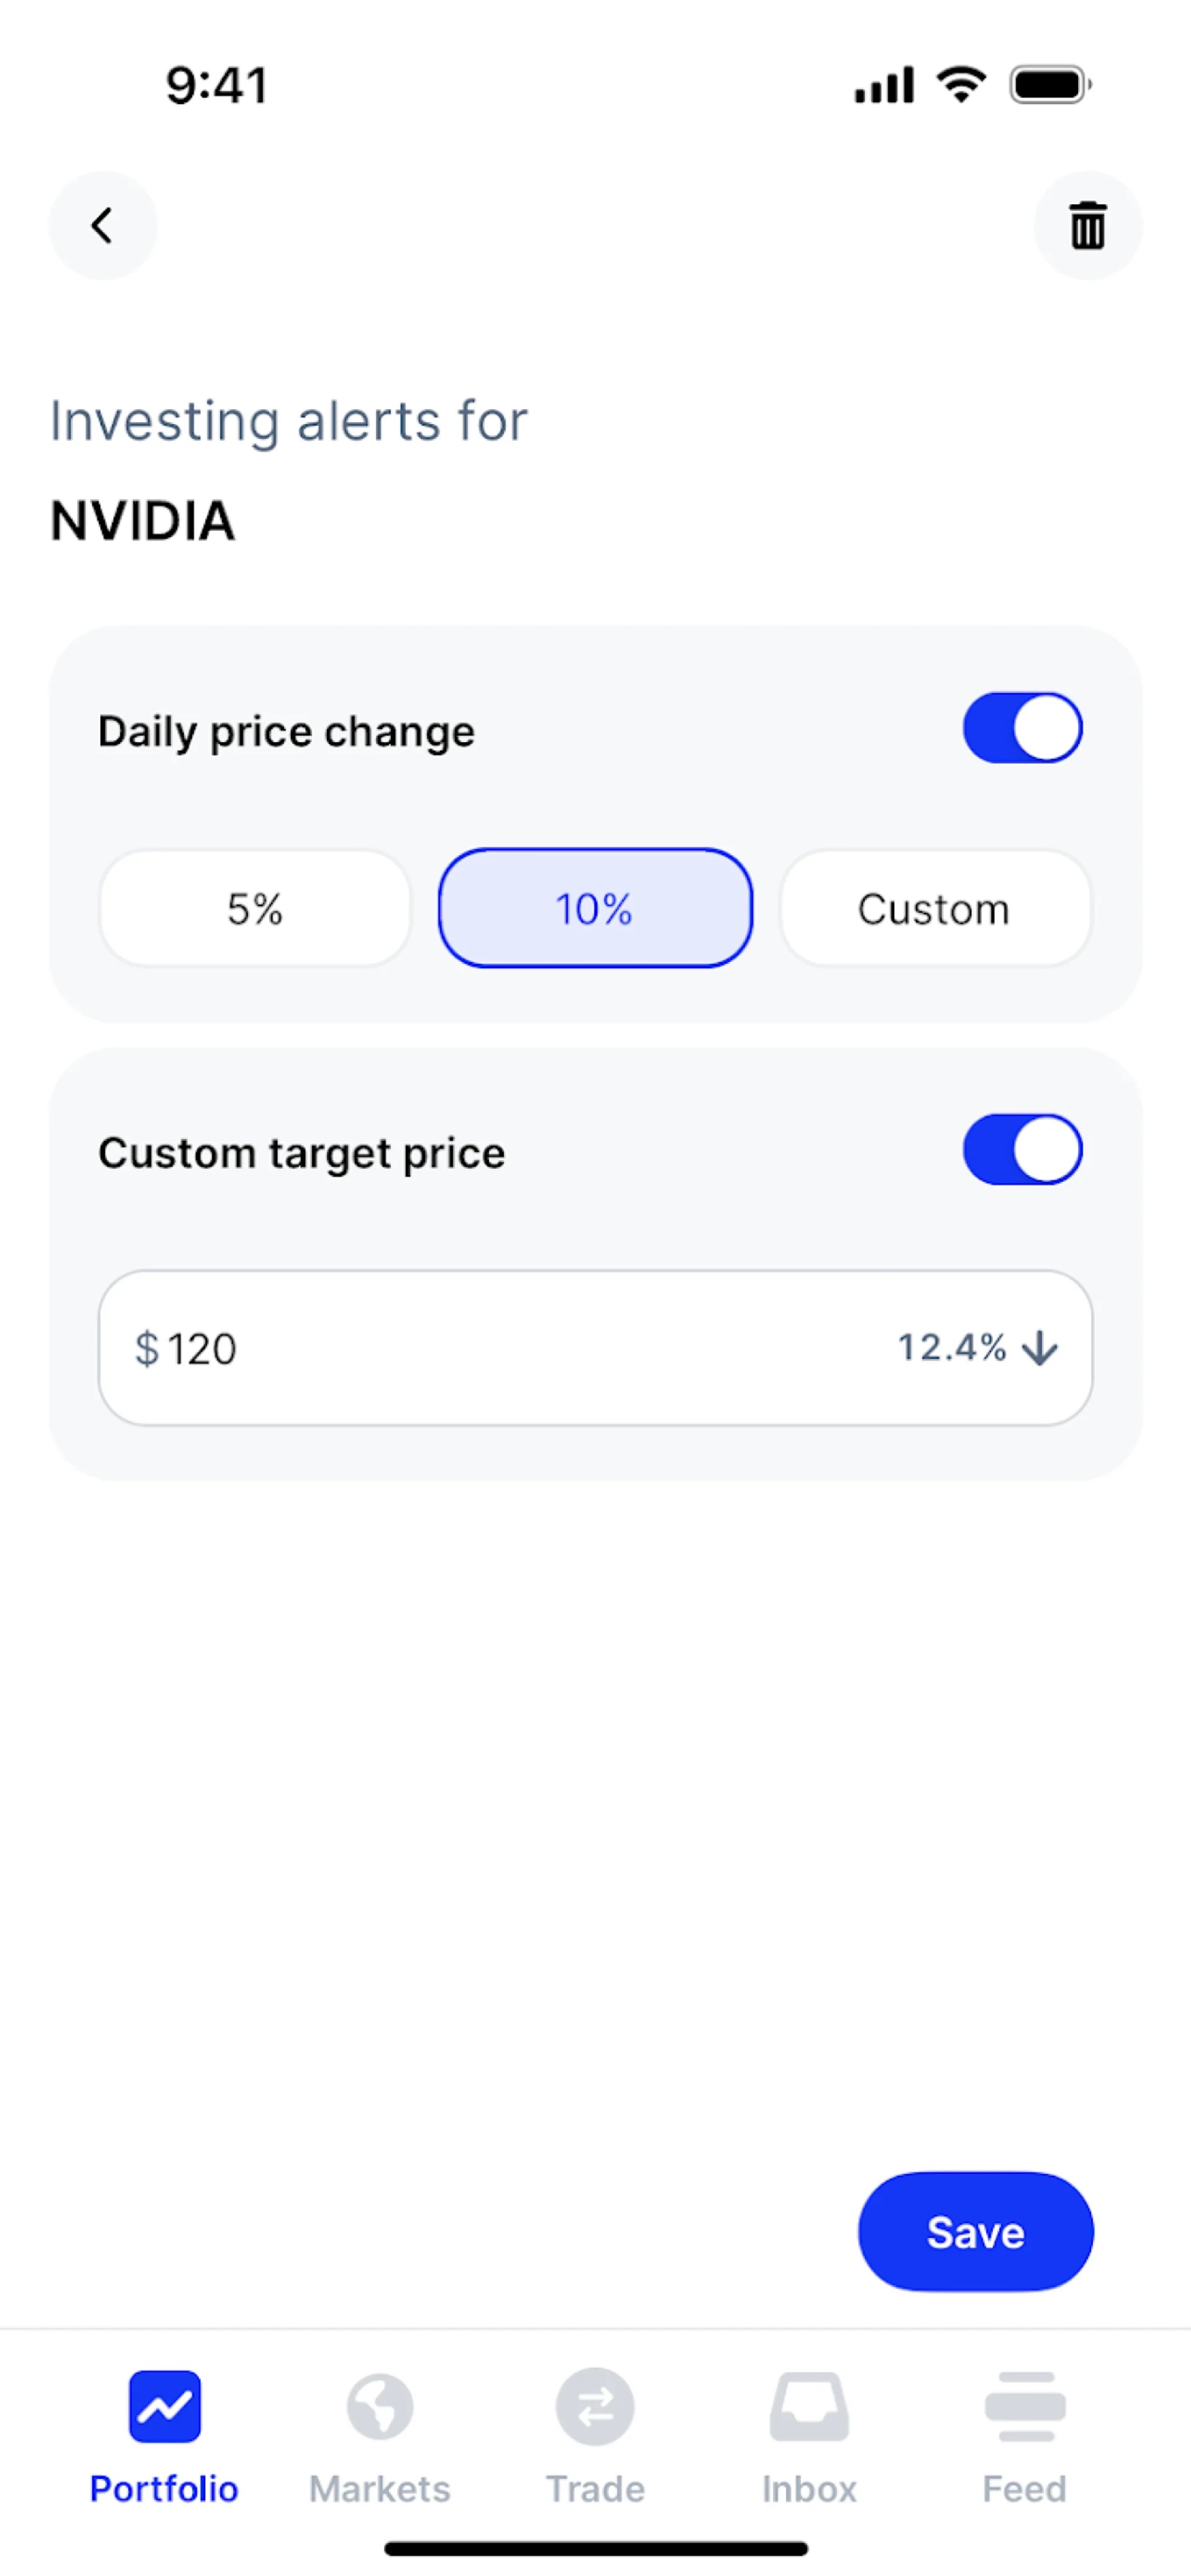
Task: Tap the back arrow icon
Action: pos(103,225)
